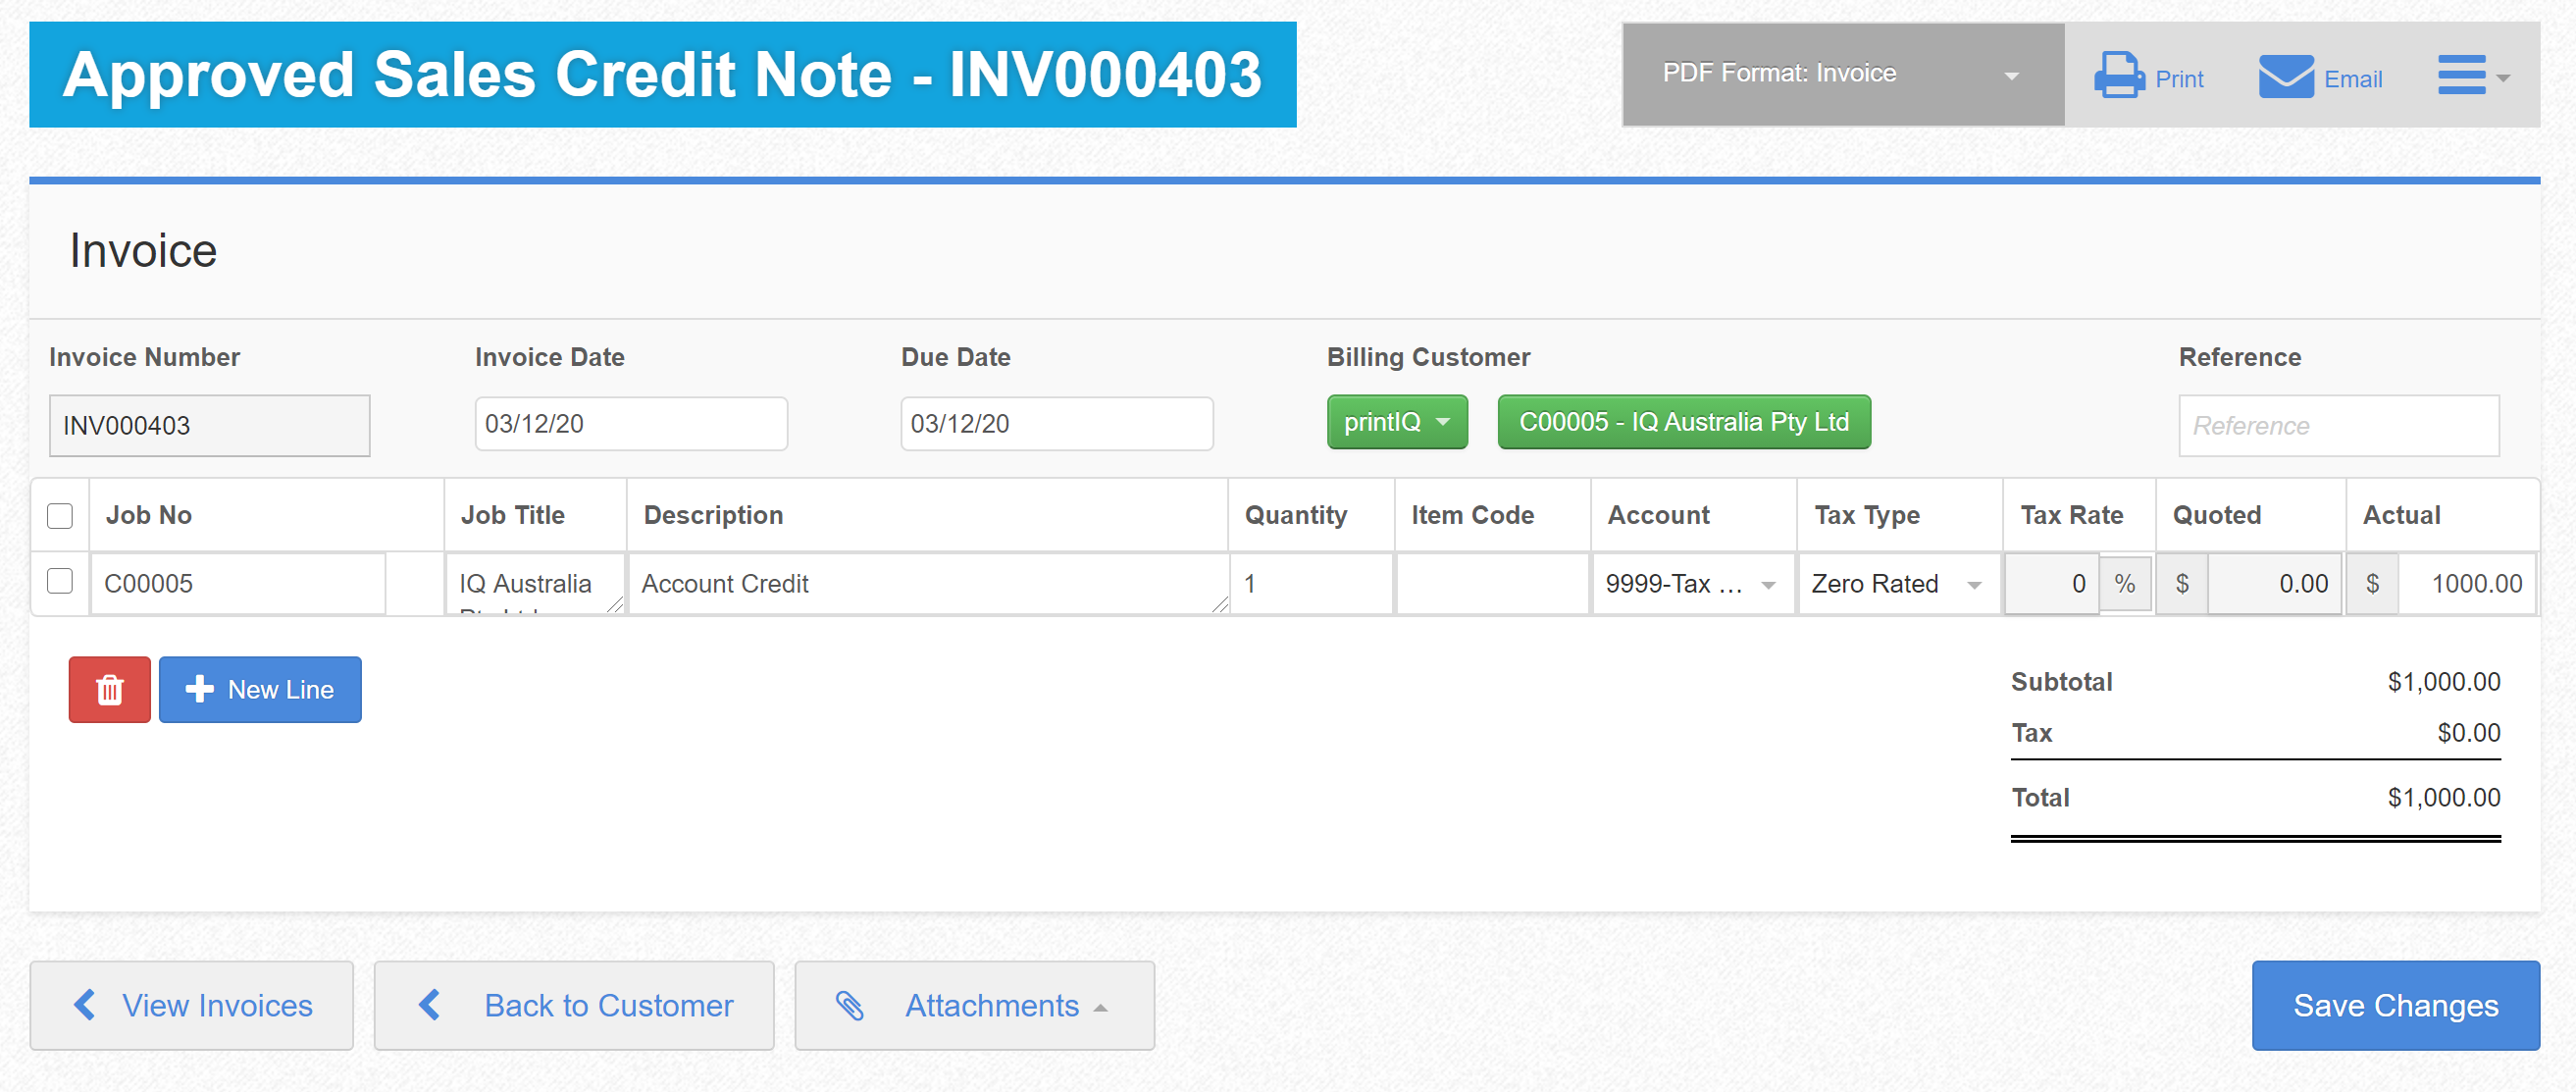Click the plus icon on New Line
This screenshot has height=1092, width=2576.
[199, 688]
